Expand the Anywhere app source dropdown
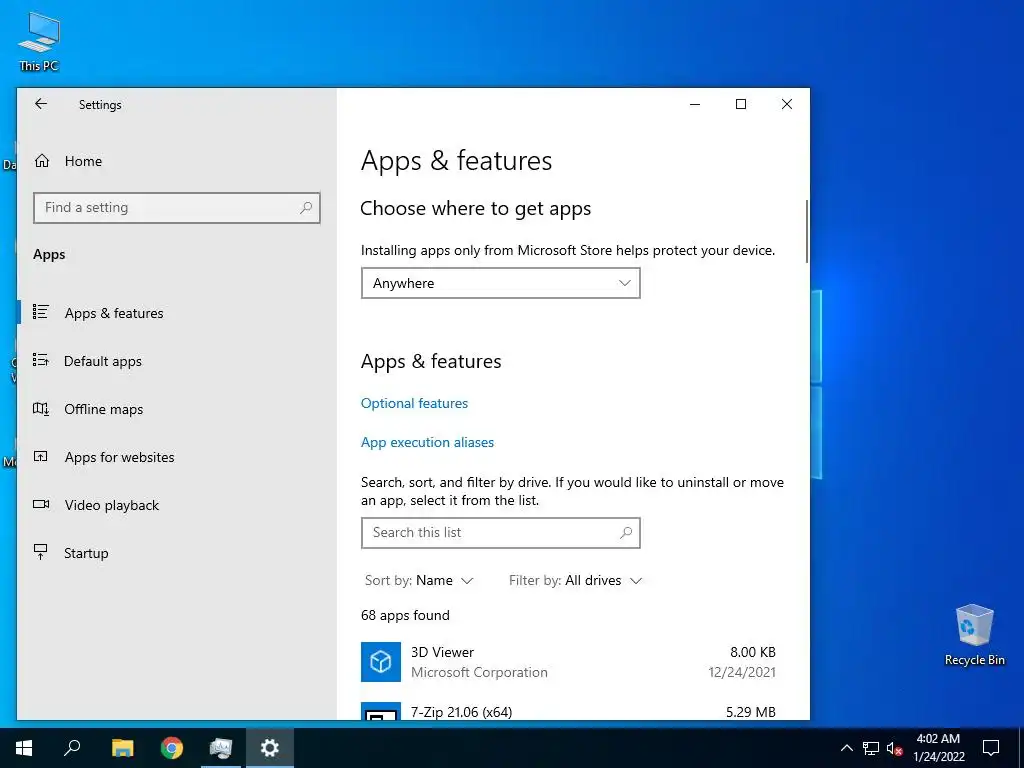Screen dimensions: 1024x768 pos(500,283)
